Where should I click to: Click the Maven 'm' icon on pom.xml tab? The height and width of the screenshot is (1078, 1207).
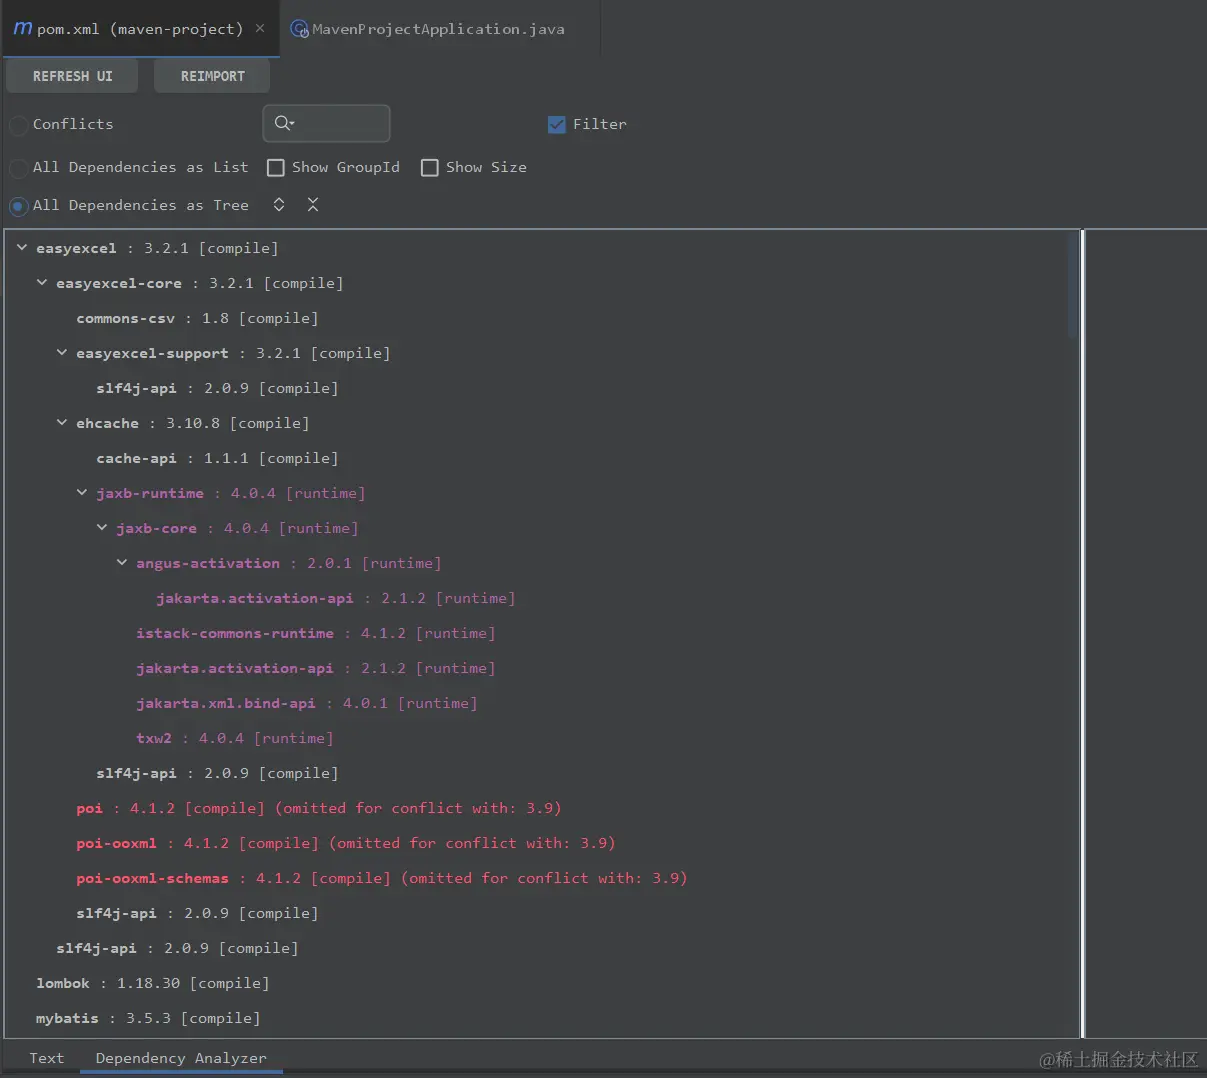pyautogui.click(x=22, y=29)
